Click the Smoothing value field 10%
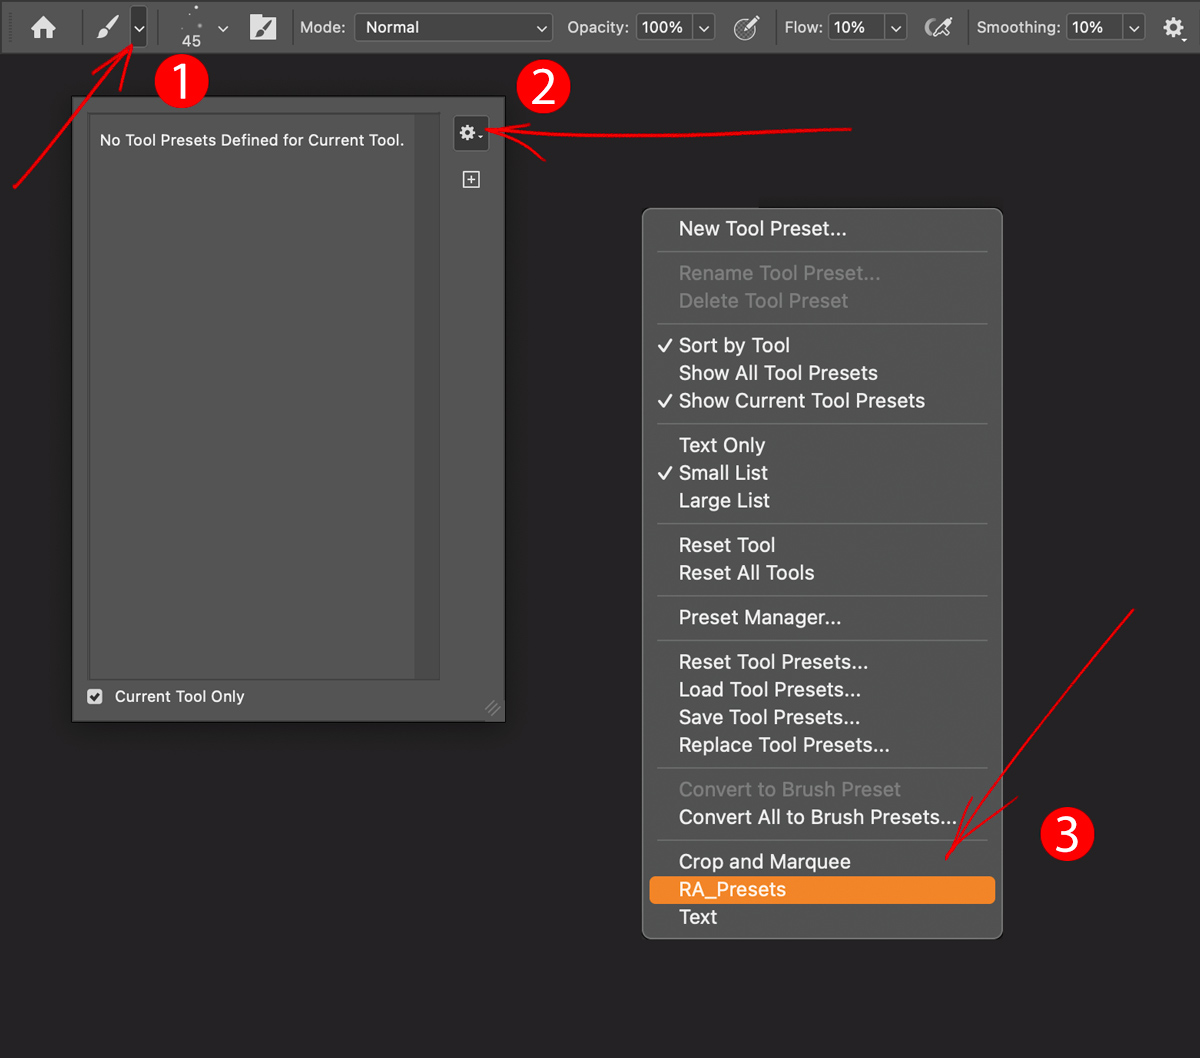Image resolution: width=1200 pixels, height=1058 pixels. [x=1092, y=27]
